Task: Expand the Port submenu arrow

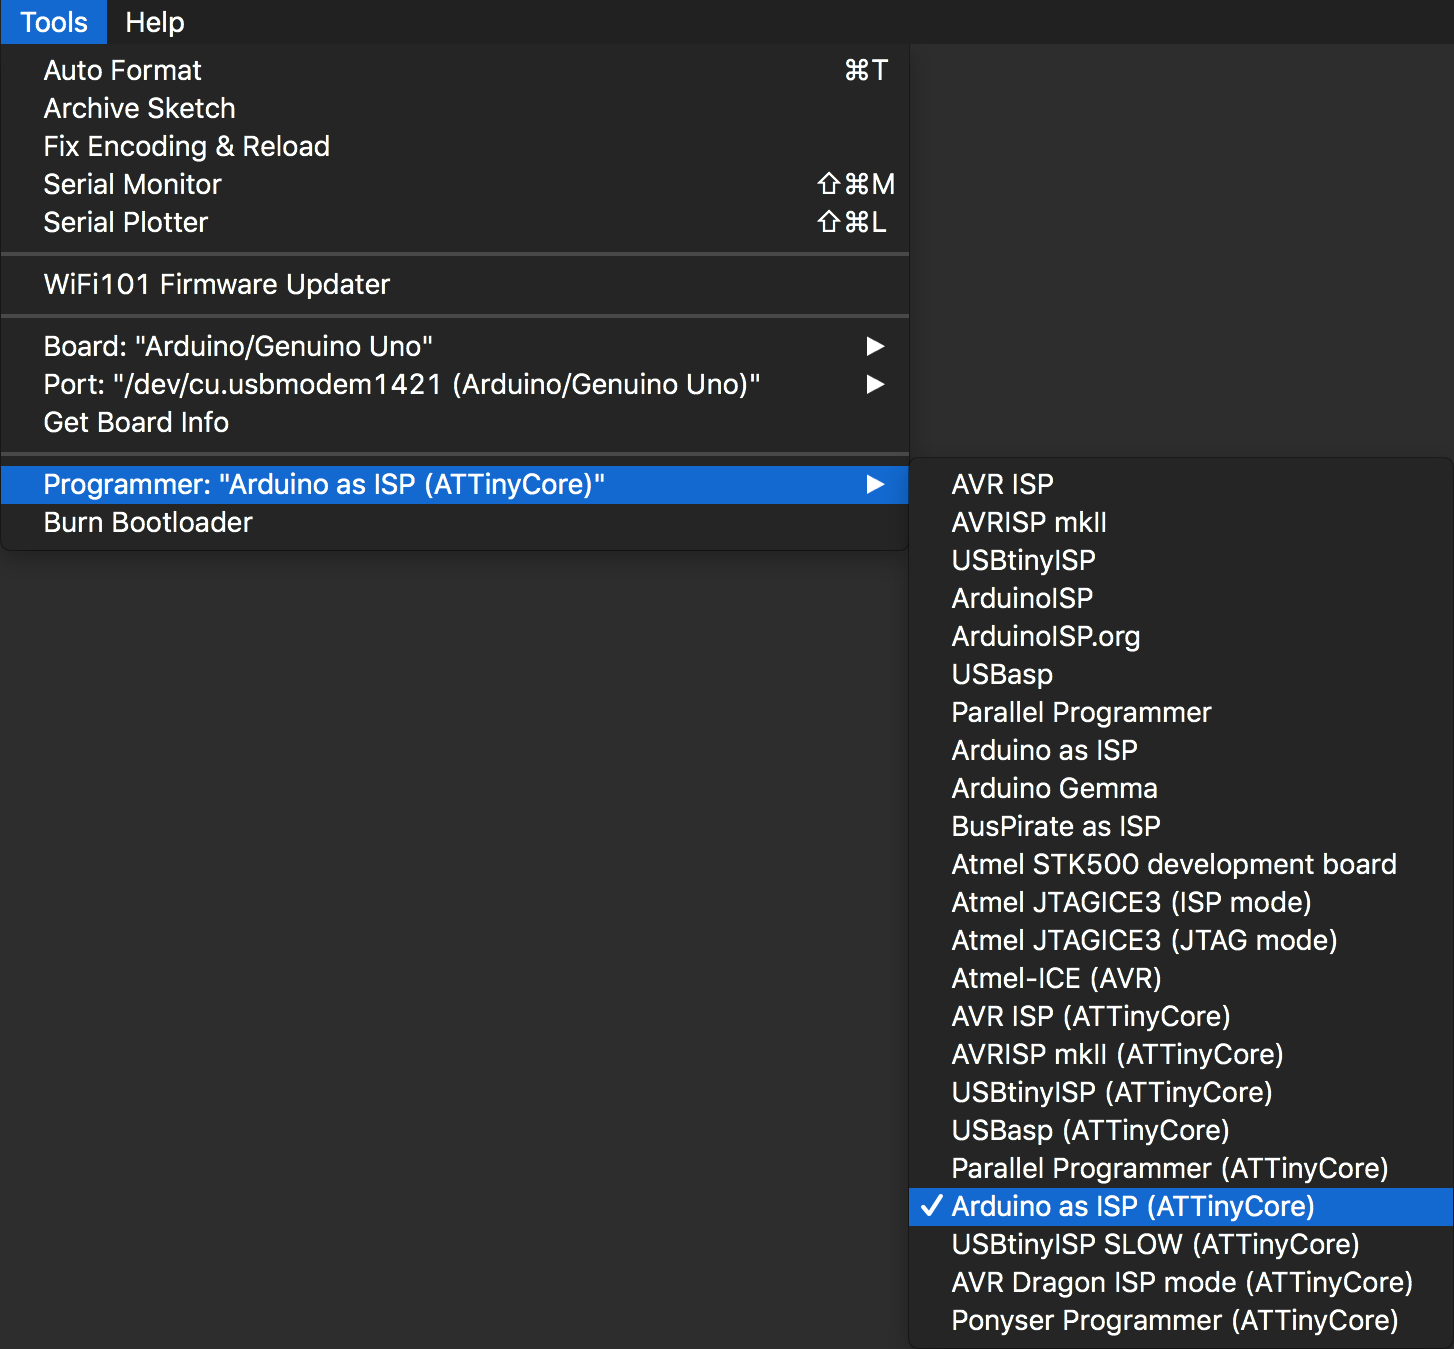Action: coord(875,384)
